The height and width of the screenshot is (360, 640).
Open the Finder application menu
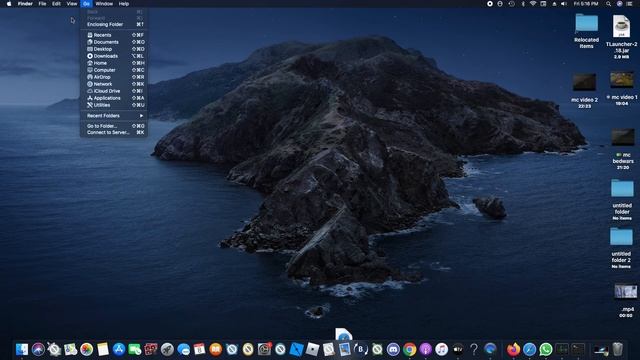click(25, 4)
